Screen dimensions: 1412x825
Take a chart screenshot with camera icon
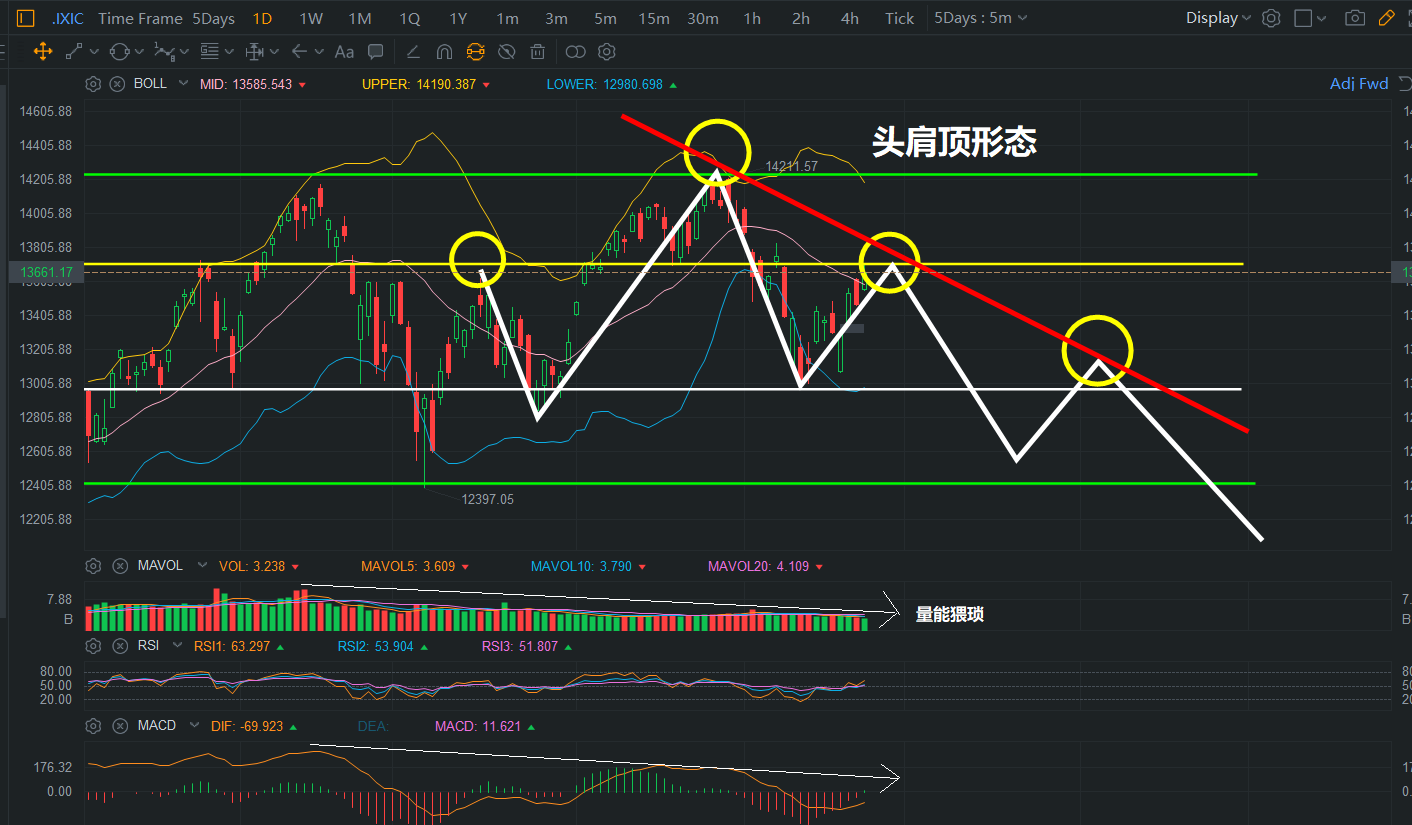[1355, 18]
